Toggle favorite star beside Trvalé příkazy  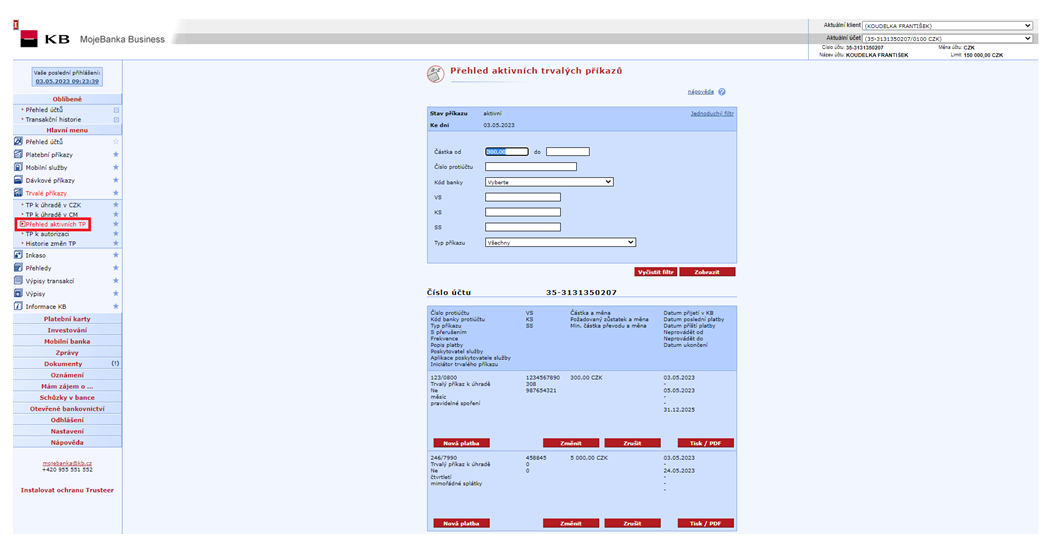pyautogui.click(x=116, y=193)
